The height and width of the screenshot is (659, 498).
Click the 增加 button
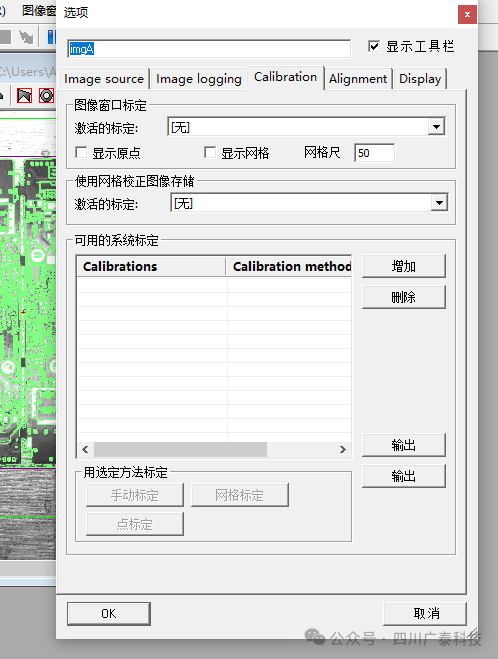pos(403,266)
